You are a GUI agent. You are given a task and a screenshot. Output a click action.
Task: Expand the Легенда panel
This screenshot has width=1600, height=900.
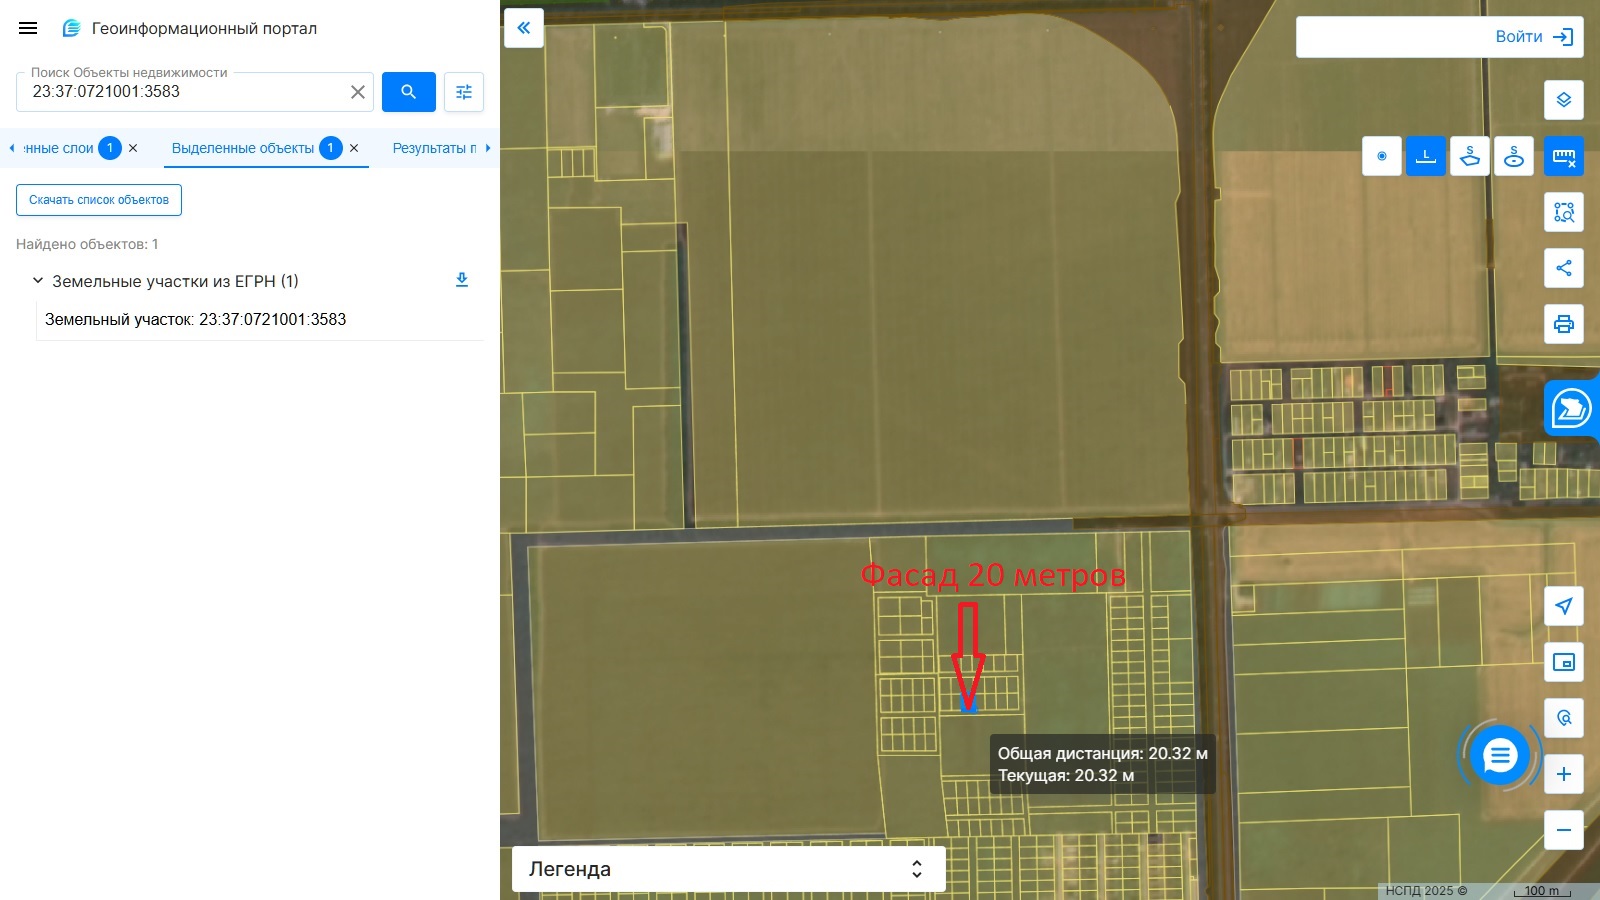[x=728, y=869]
